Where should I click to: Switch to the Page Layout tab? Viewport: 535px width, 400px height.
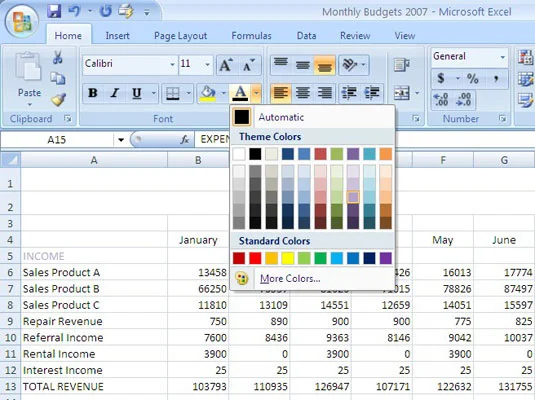[180, 36]
